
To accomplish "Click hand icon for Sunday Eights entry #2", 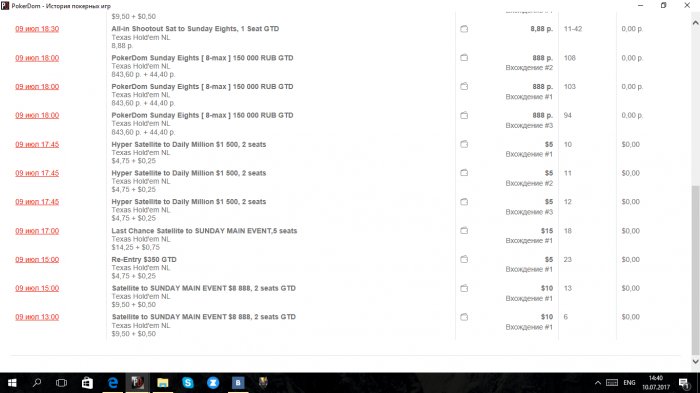I will click(x=464, y=58).
